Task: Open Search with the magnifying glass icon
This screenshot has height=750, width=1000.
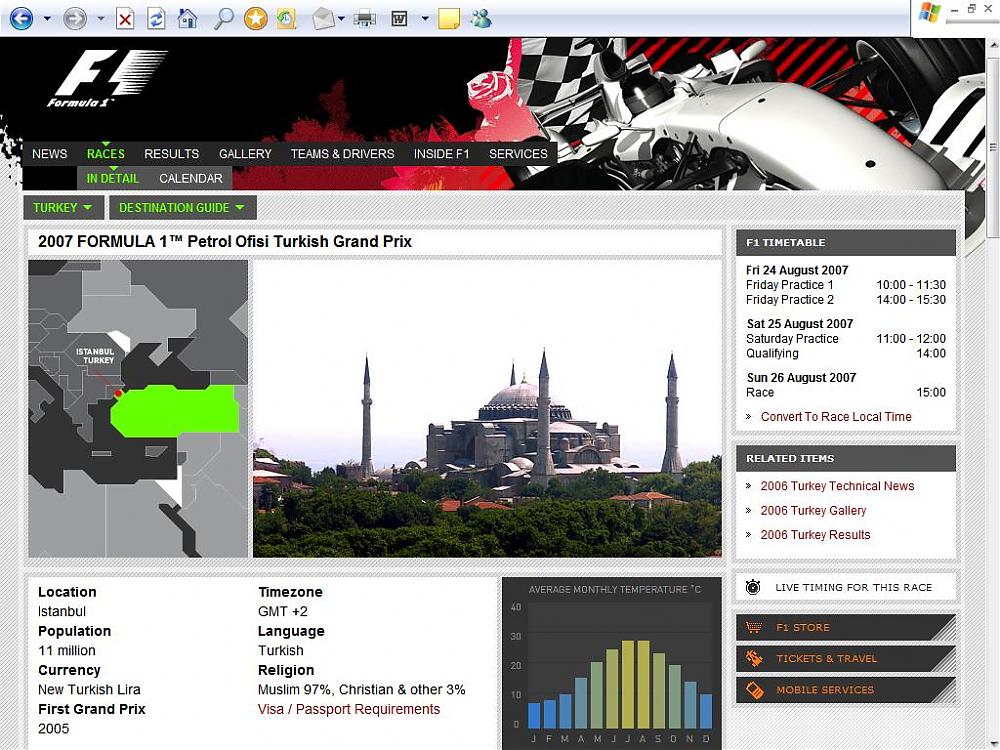Action: (x=224, y=18)
